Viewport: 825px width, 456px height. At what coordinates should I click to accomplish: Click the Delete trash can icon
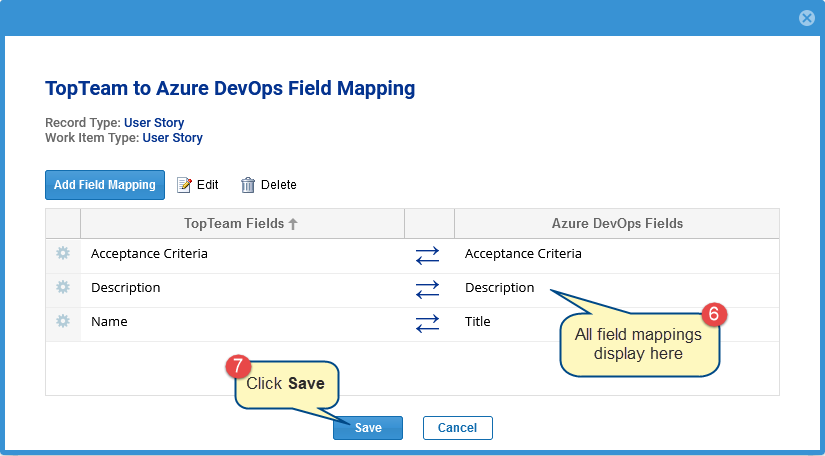[248, 185]
